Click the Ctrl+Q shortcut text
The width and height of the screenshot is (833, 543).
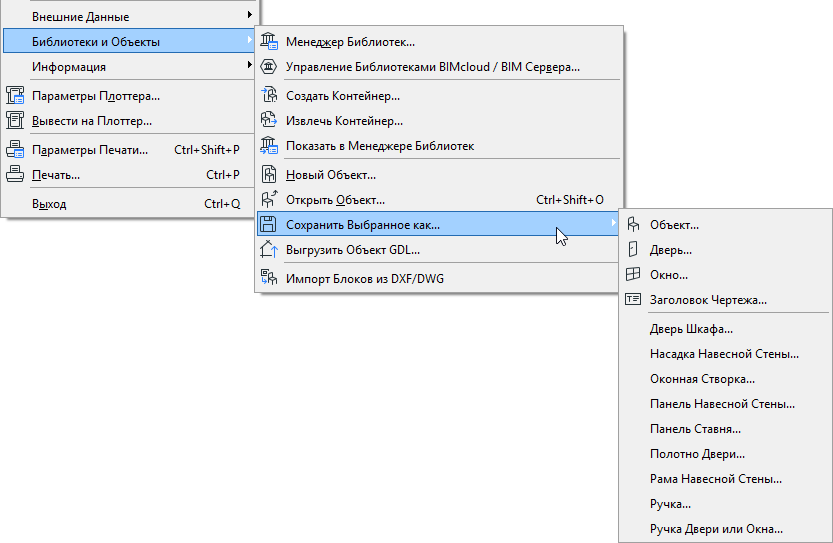222,203
